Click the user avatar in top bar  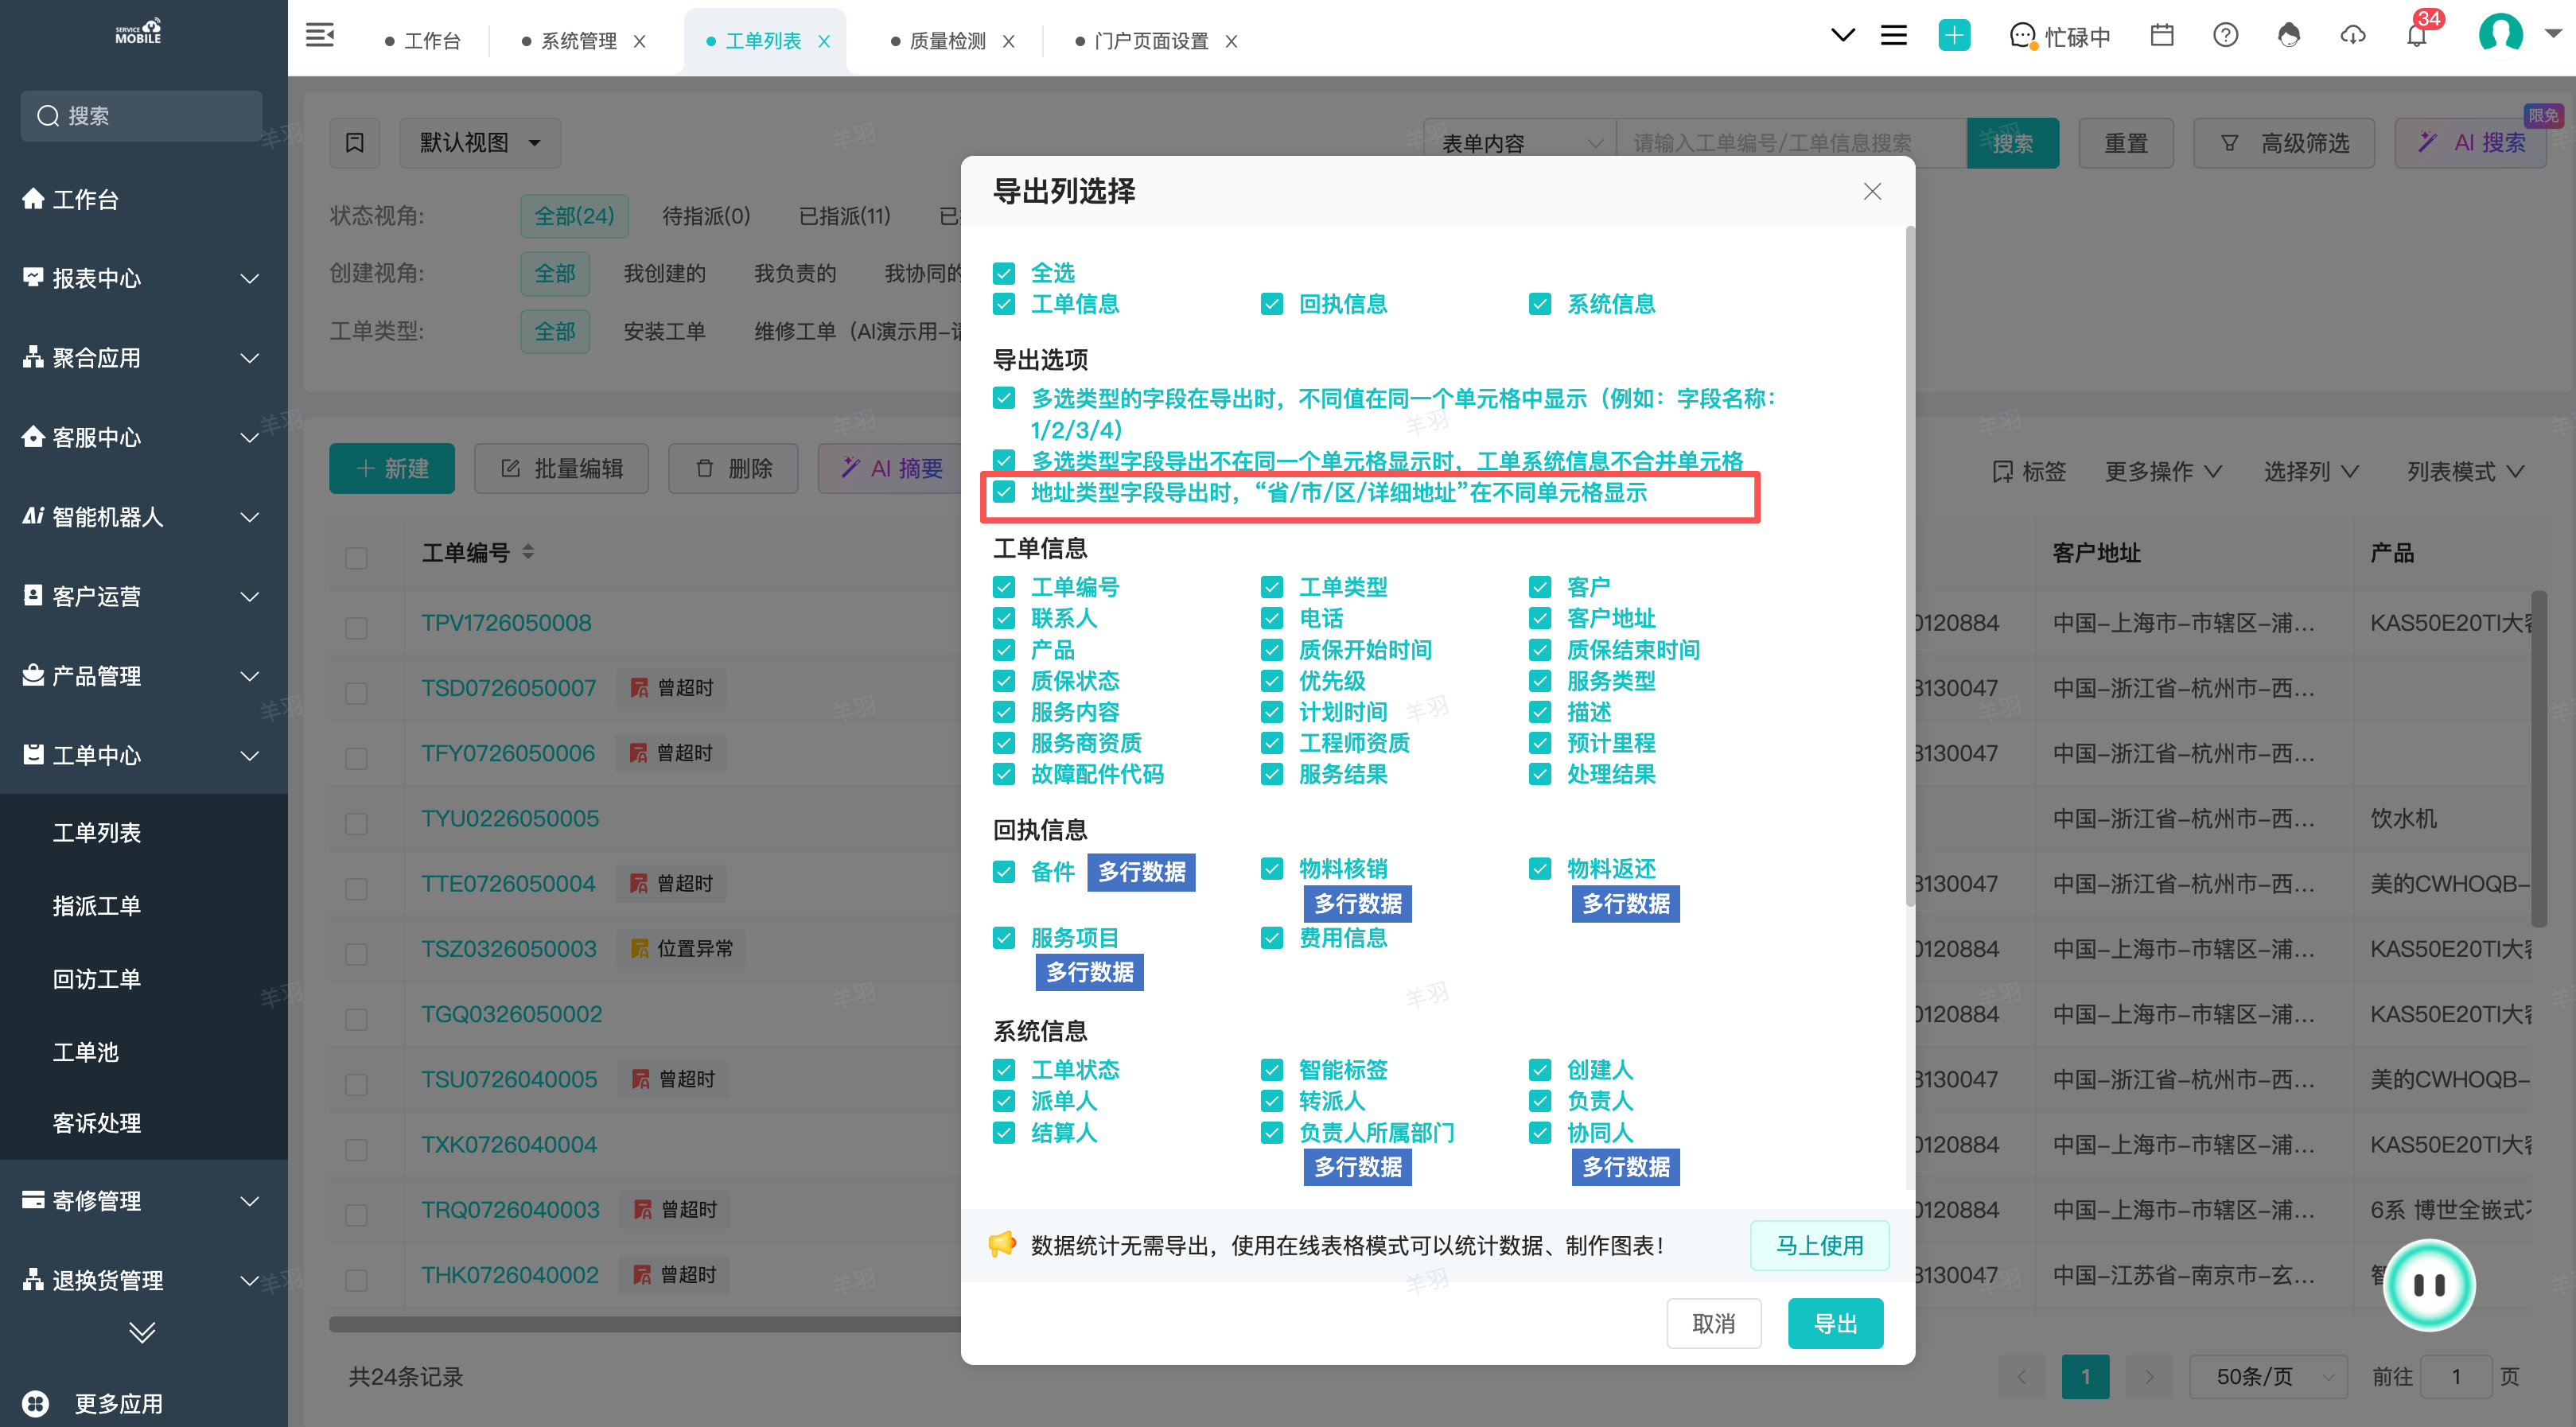2500,34
